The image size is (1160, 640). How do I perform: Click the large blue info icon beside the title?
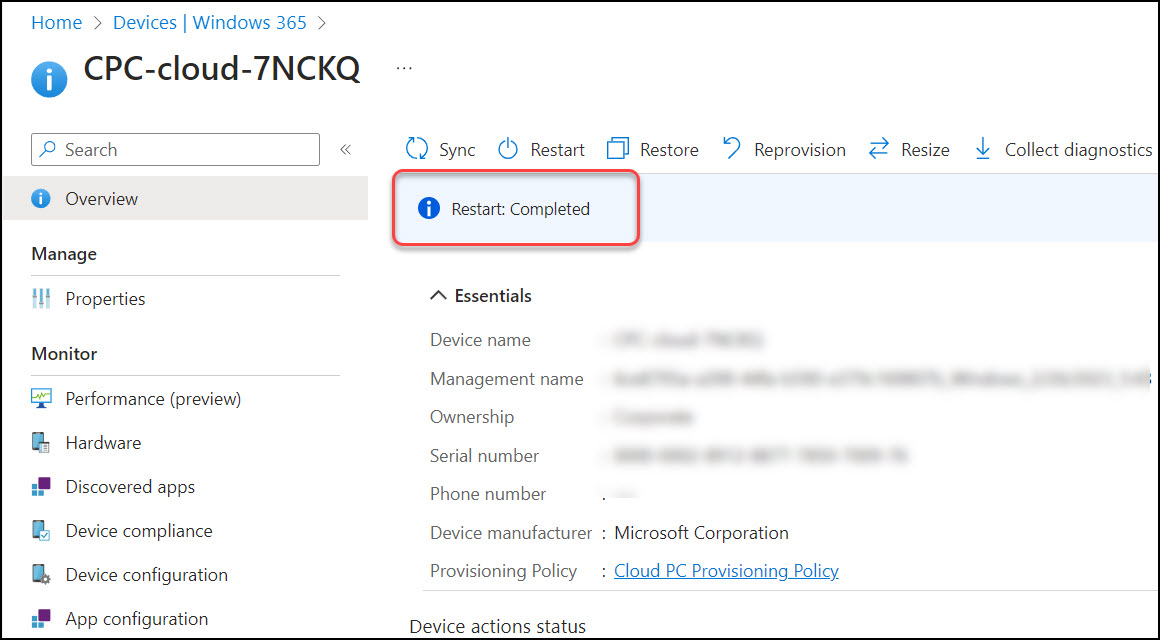pos(50,79)
